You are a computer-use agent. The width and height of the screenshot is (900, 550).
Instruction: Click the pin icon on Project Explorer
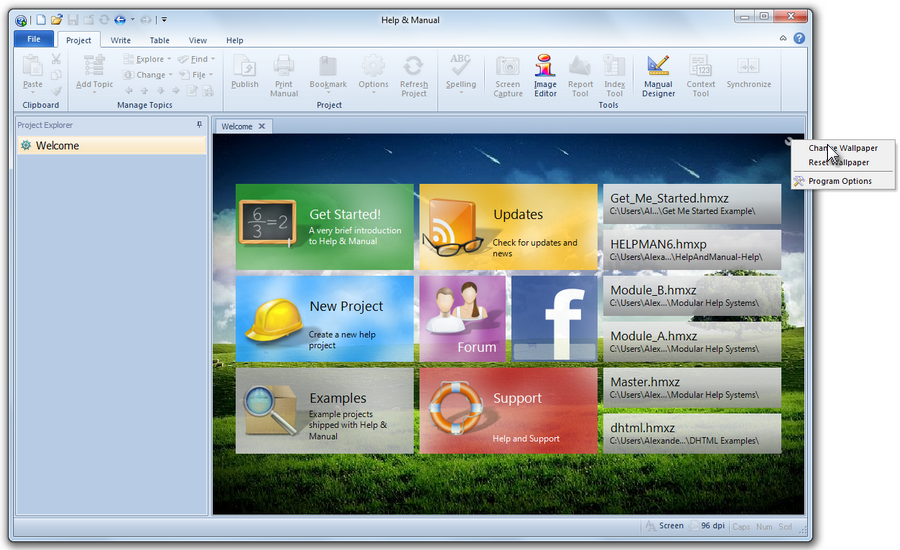coord(199,125)
